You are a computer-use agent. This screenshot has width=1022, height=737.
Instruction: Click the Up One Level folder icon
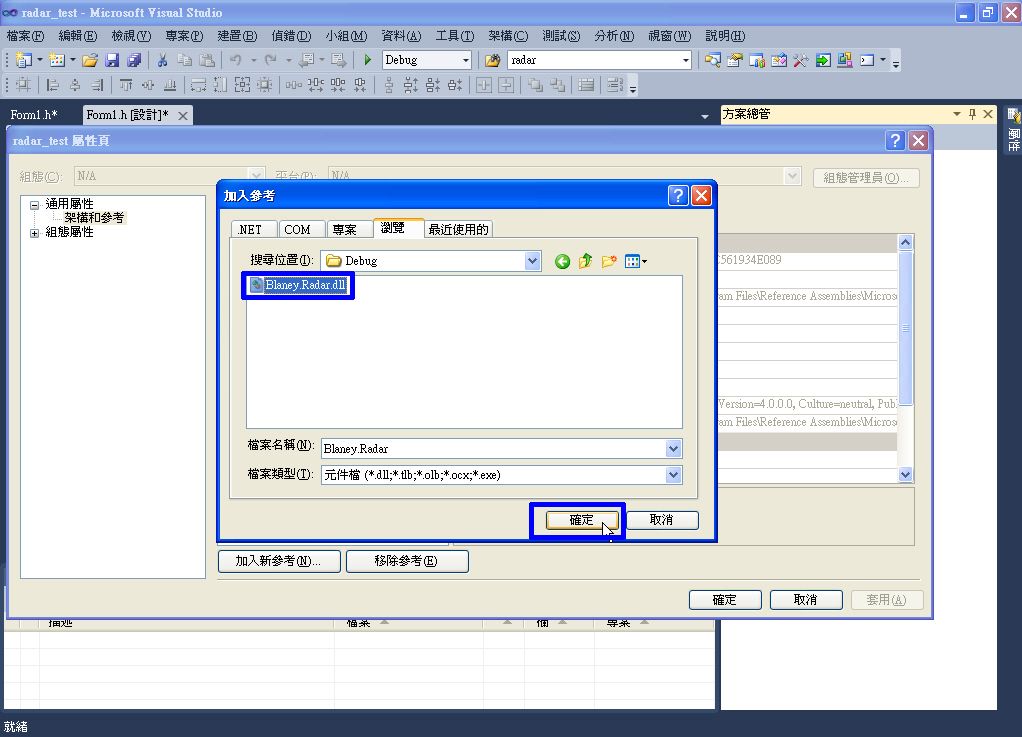point(585,260)
